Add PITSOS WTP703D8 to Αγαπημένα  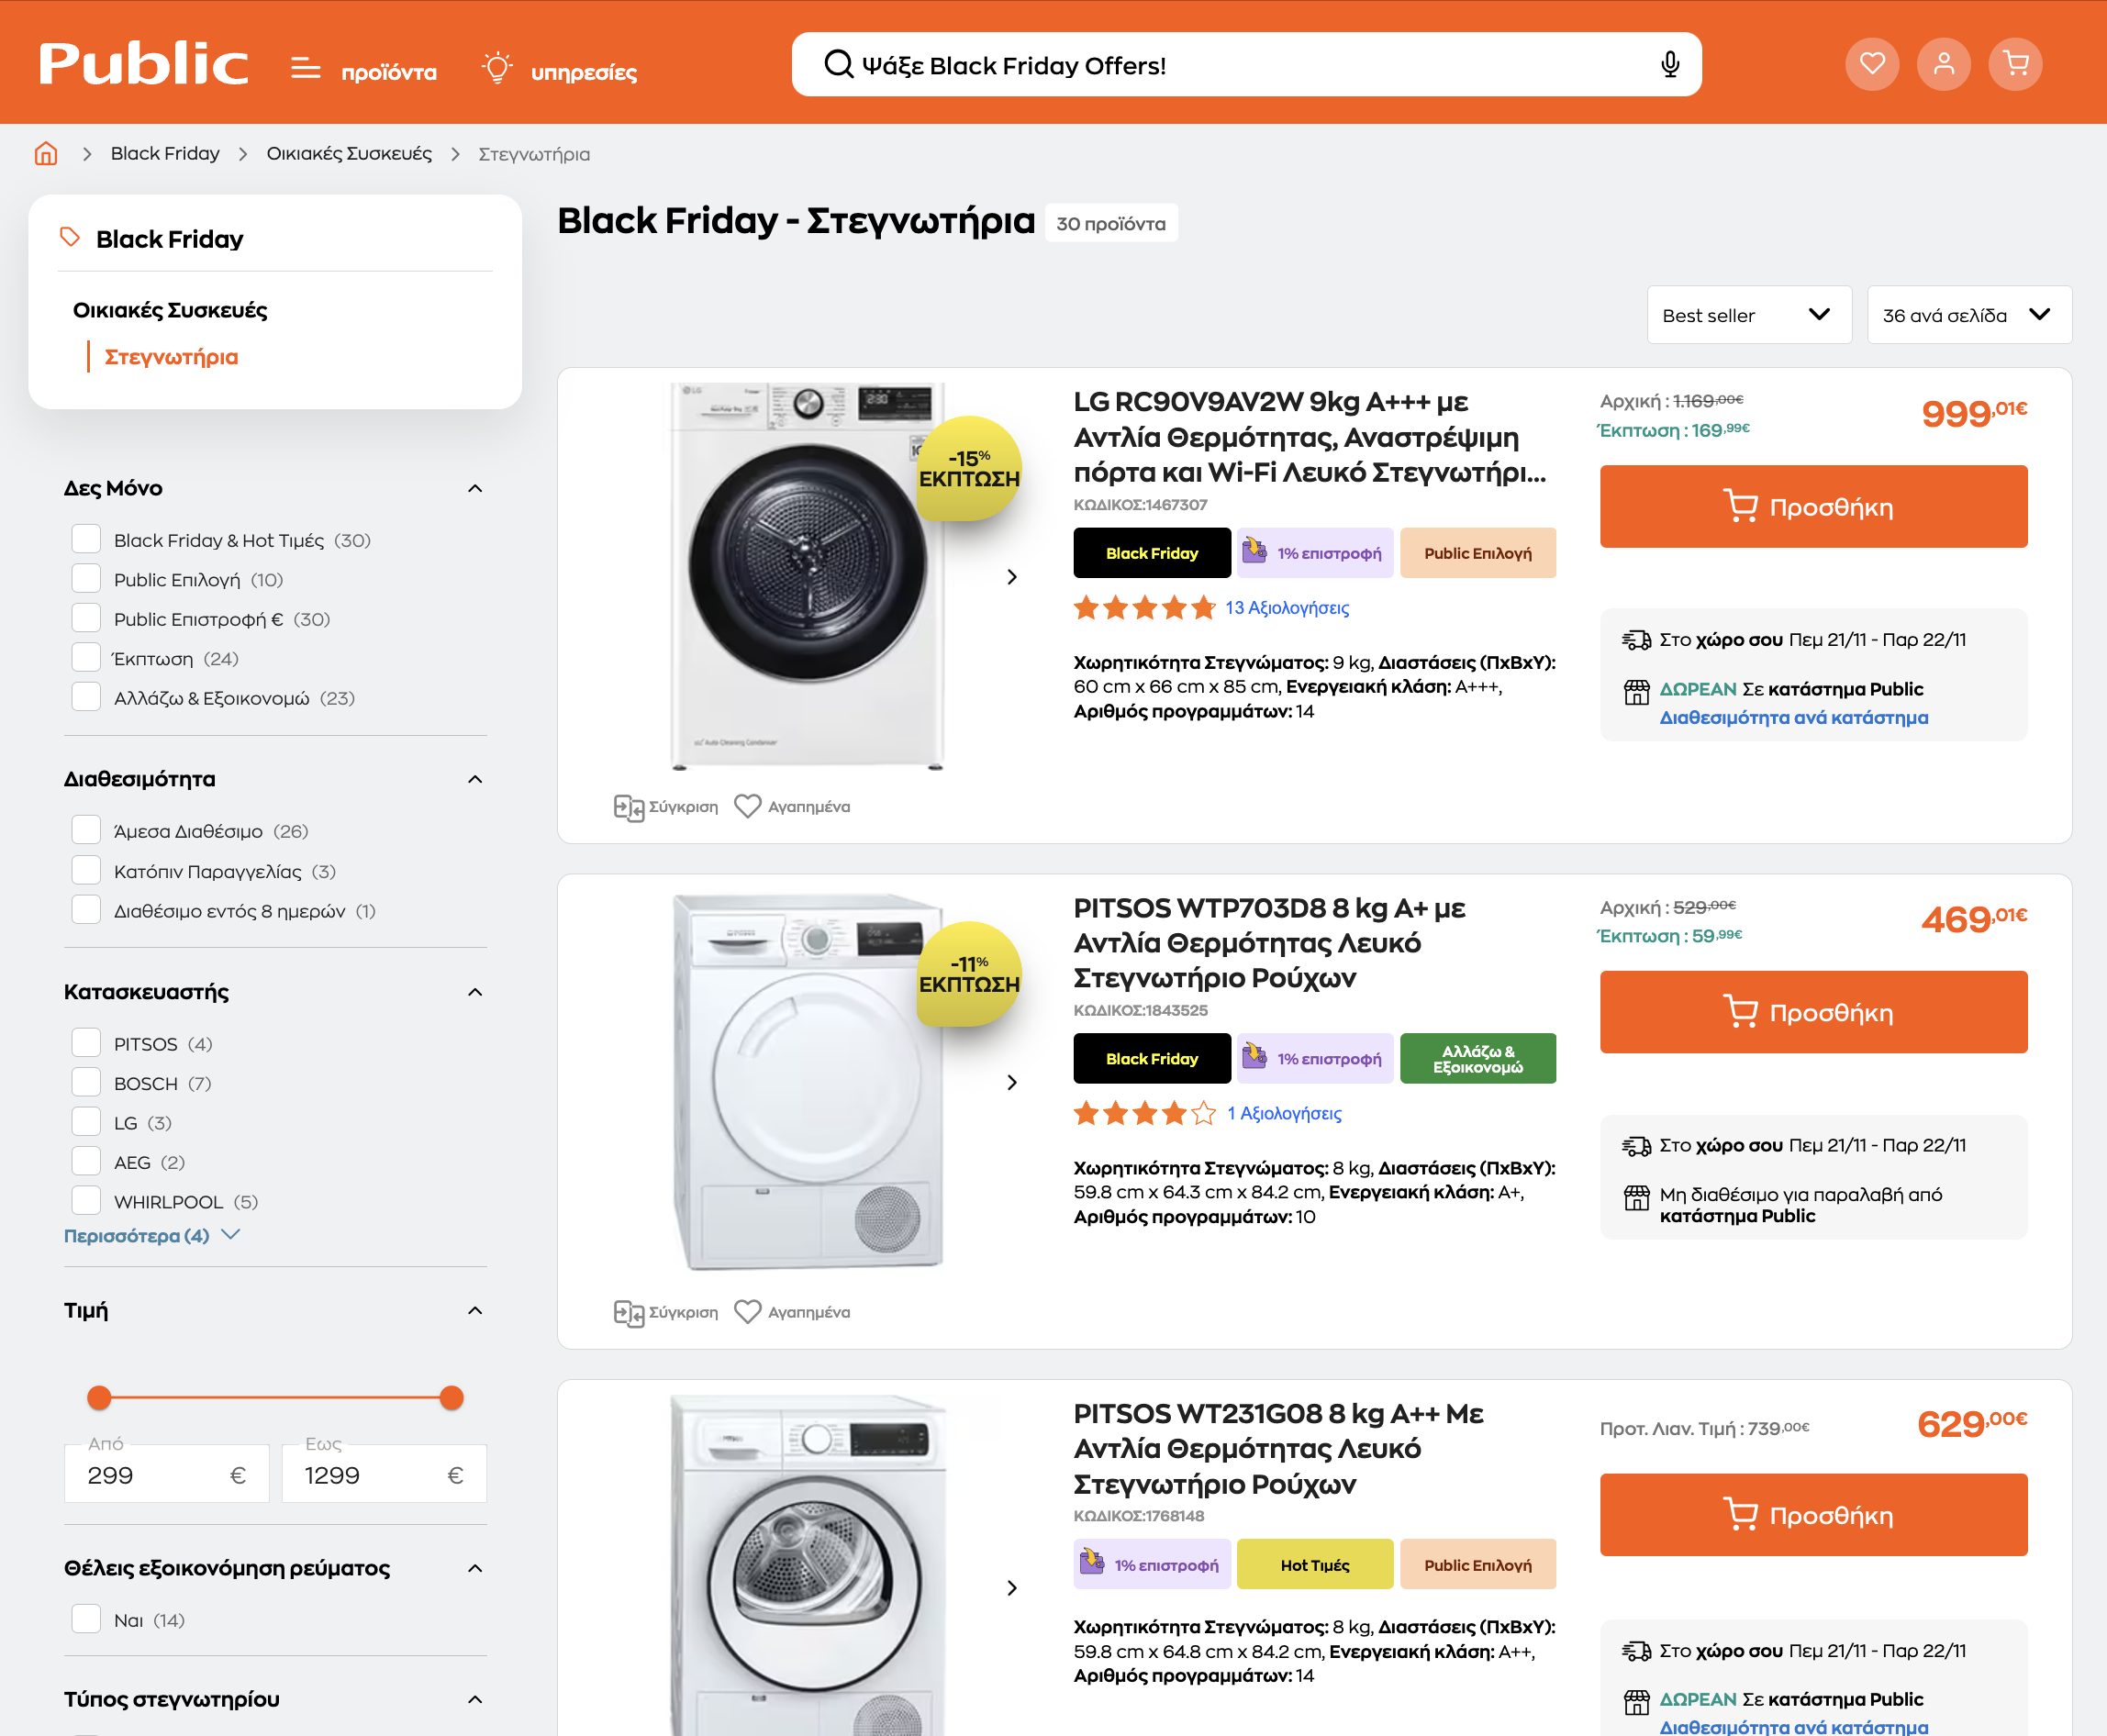(792, 1312)
